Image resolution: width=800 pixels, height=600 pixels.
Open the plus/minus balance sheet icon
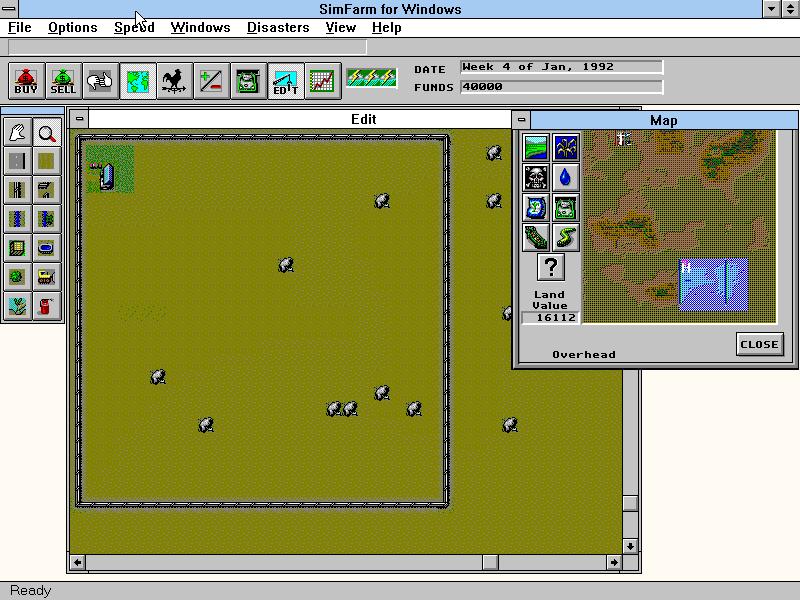[211, 81]
